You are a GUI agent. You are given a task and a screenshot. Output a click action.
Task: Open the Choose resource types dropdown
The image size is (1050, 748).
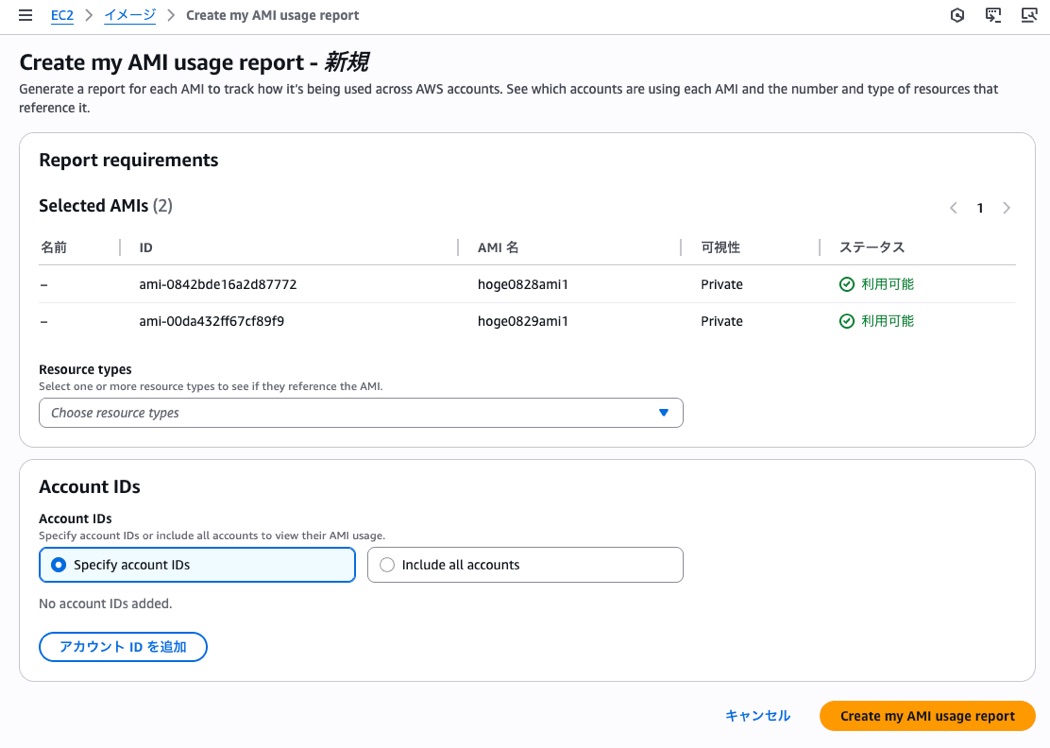tap(361, 413)
